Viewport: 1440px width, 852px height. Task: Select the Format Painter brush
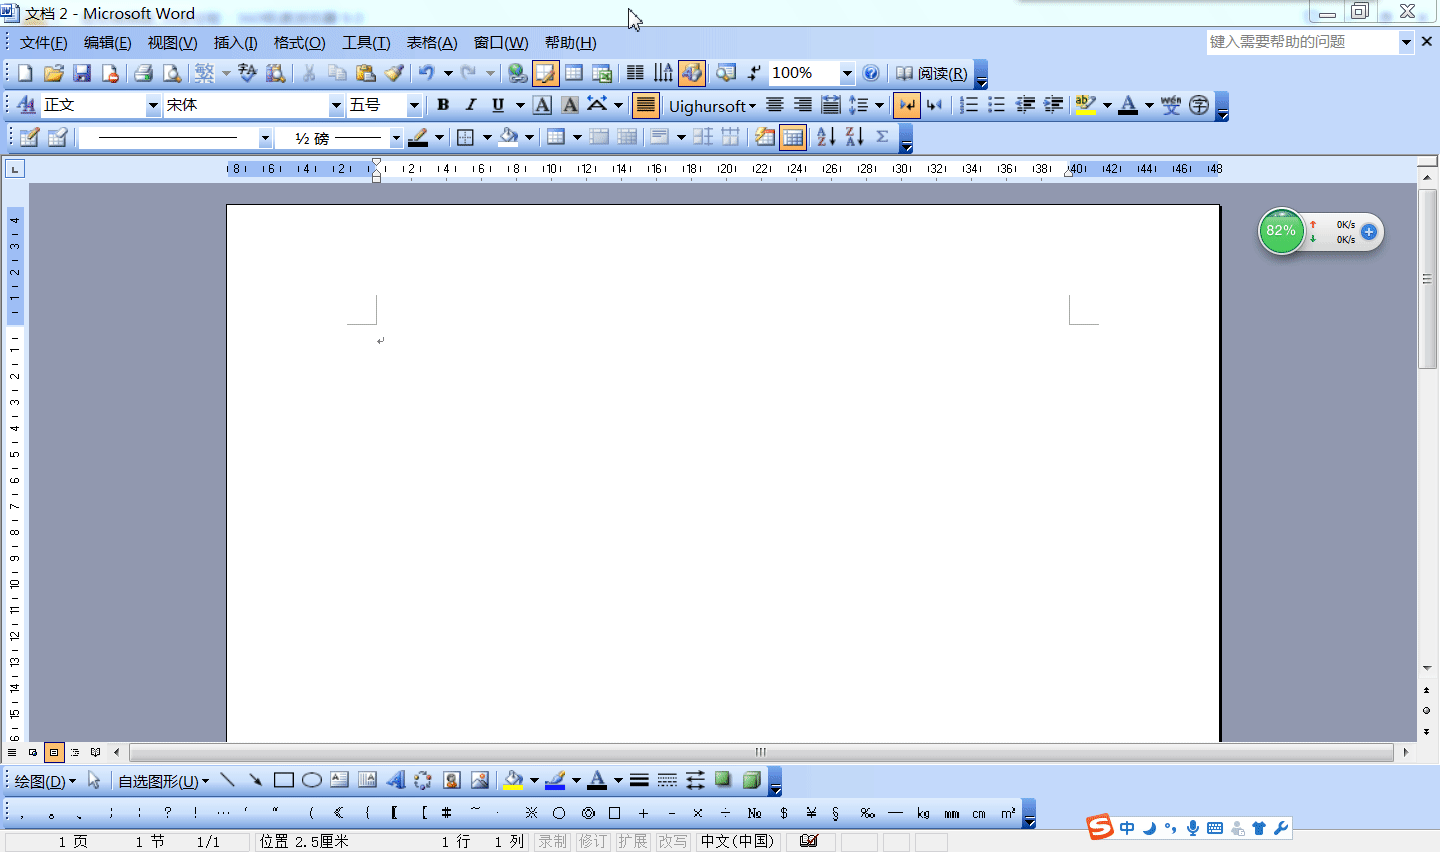pyautogui.click(x=394, y=73)
